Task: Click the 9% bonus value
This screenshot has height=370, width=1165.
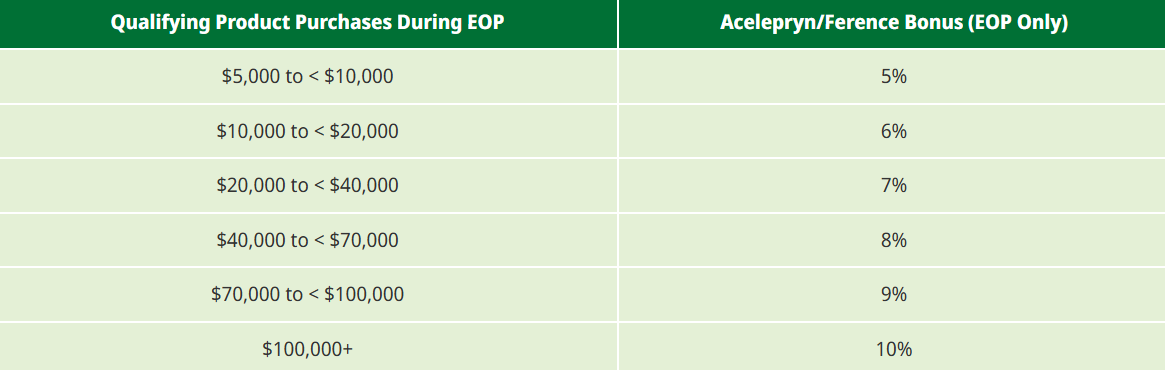Action: pyautogui.click(x=893, y=294)
